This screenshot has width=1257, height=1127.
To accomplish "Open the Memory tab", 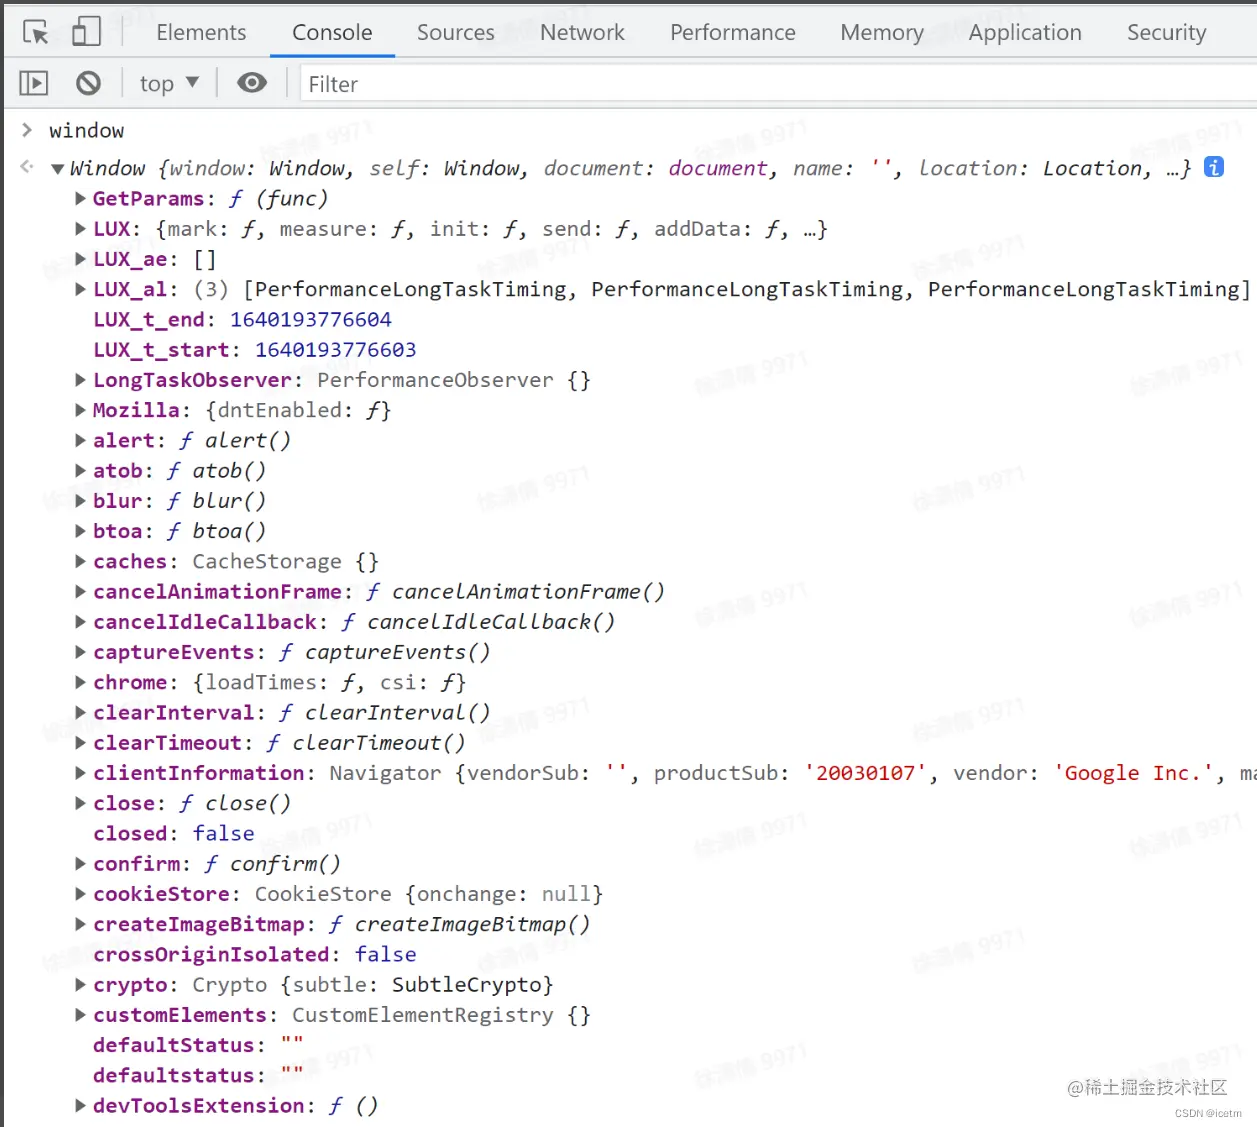I will tap(882, 32).
